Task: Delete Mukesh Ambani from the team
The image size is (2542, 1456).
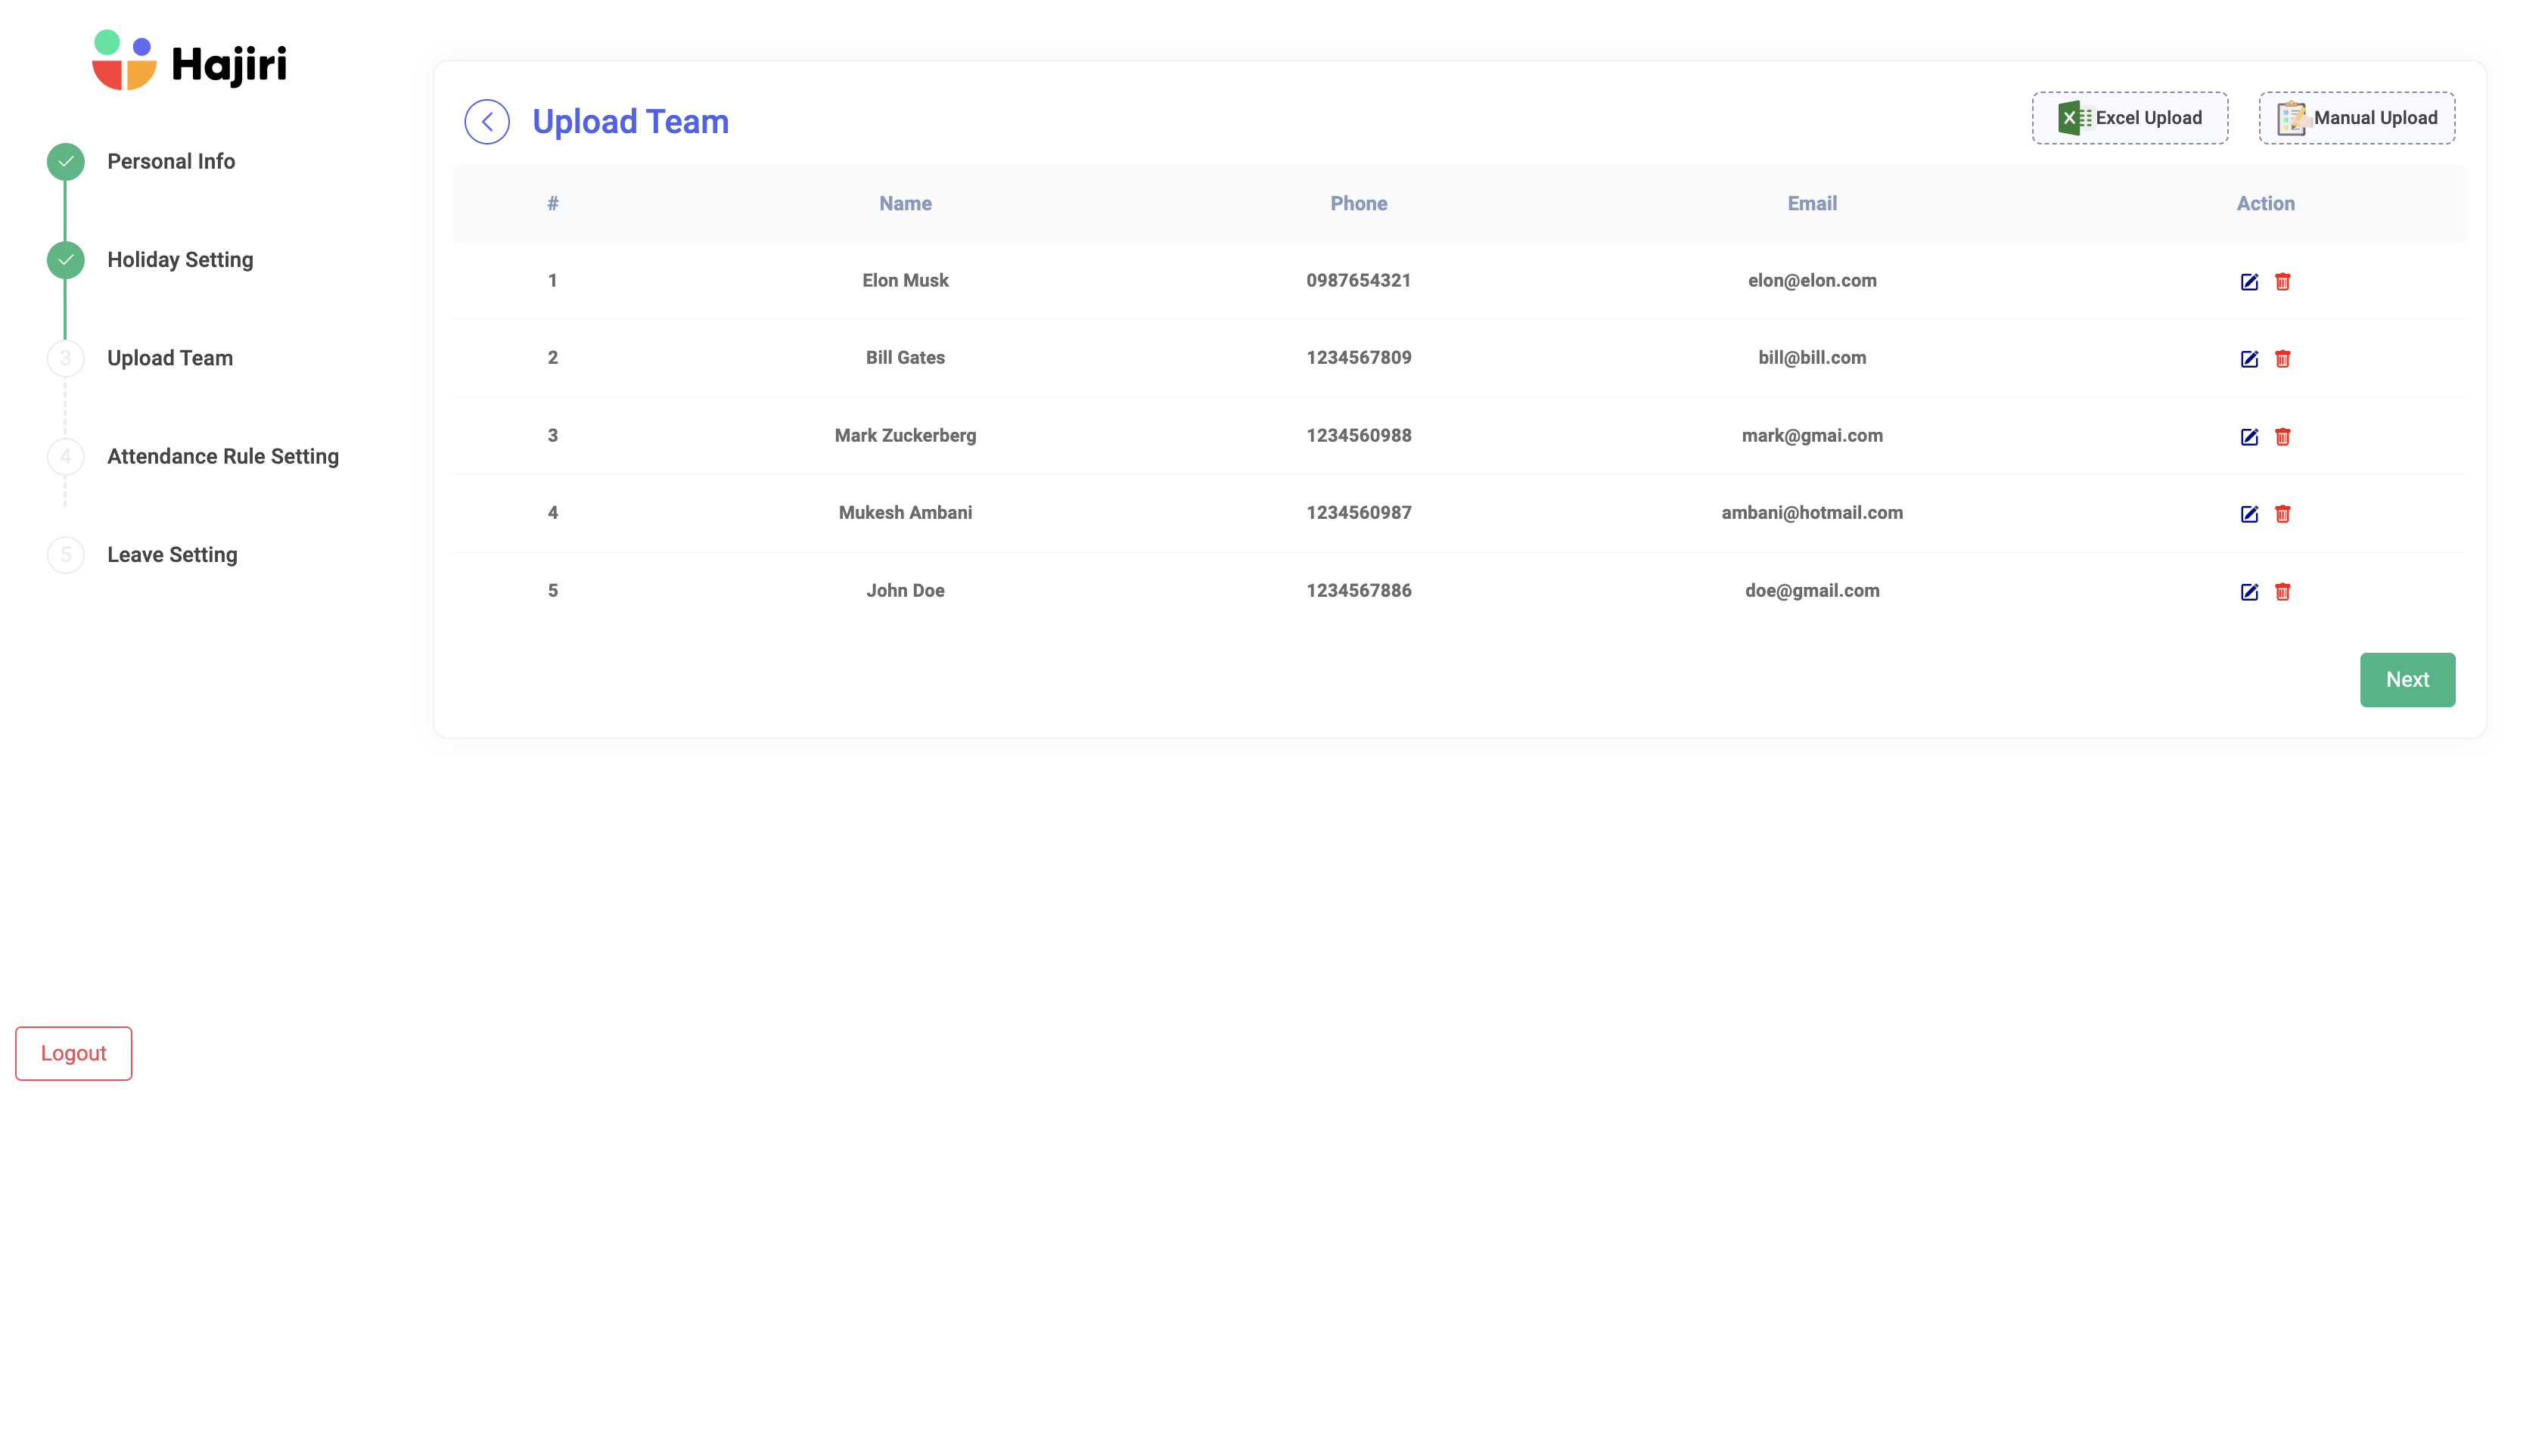Action: (x=2282, y=514)
